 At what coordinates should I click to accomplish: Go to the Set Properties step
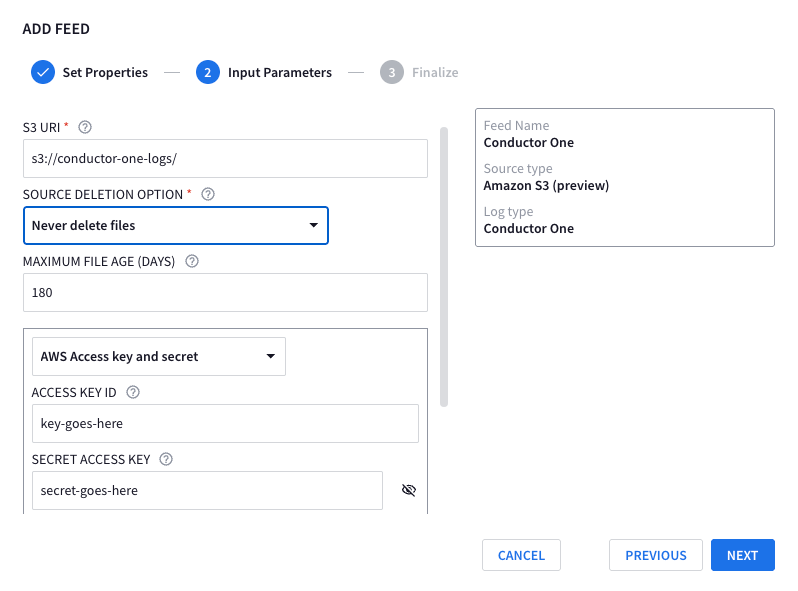pos(105,72)
